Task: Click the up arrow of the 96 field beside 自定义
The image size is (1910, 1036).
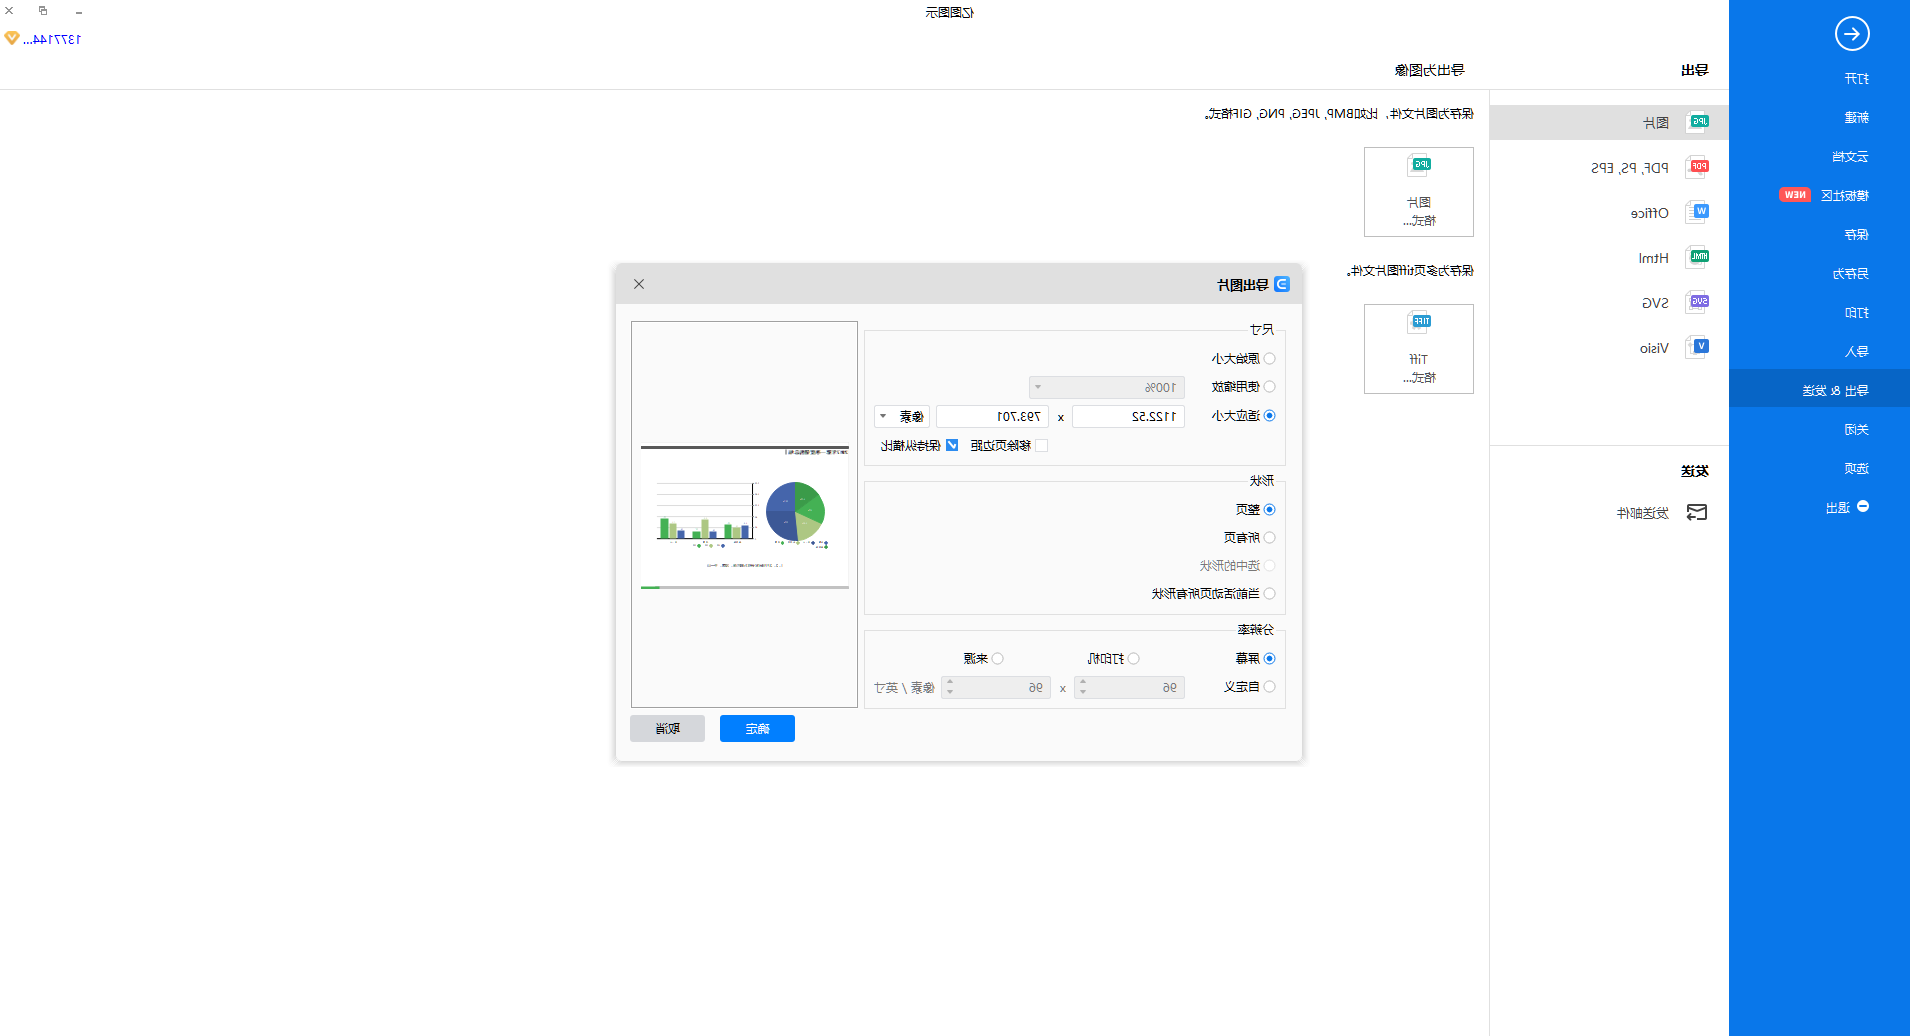Action: [x=1083, y=682]
